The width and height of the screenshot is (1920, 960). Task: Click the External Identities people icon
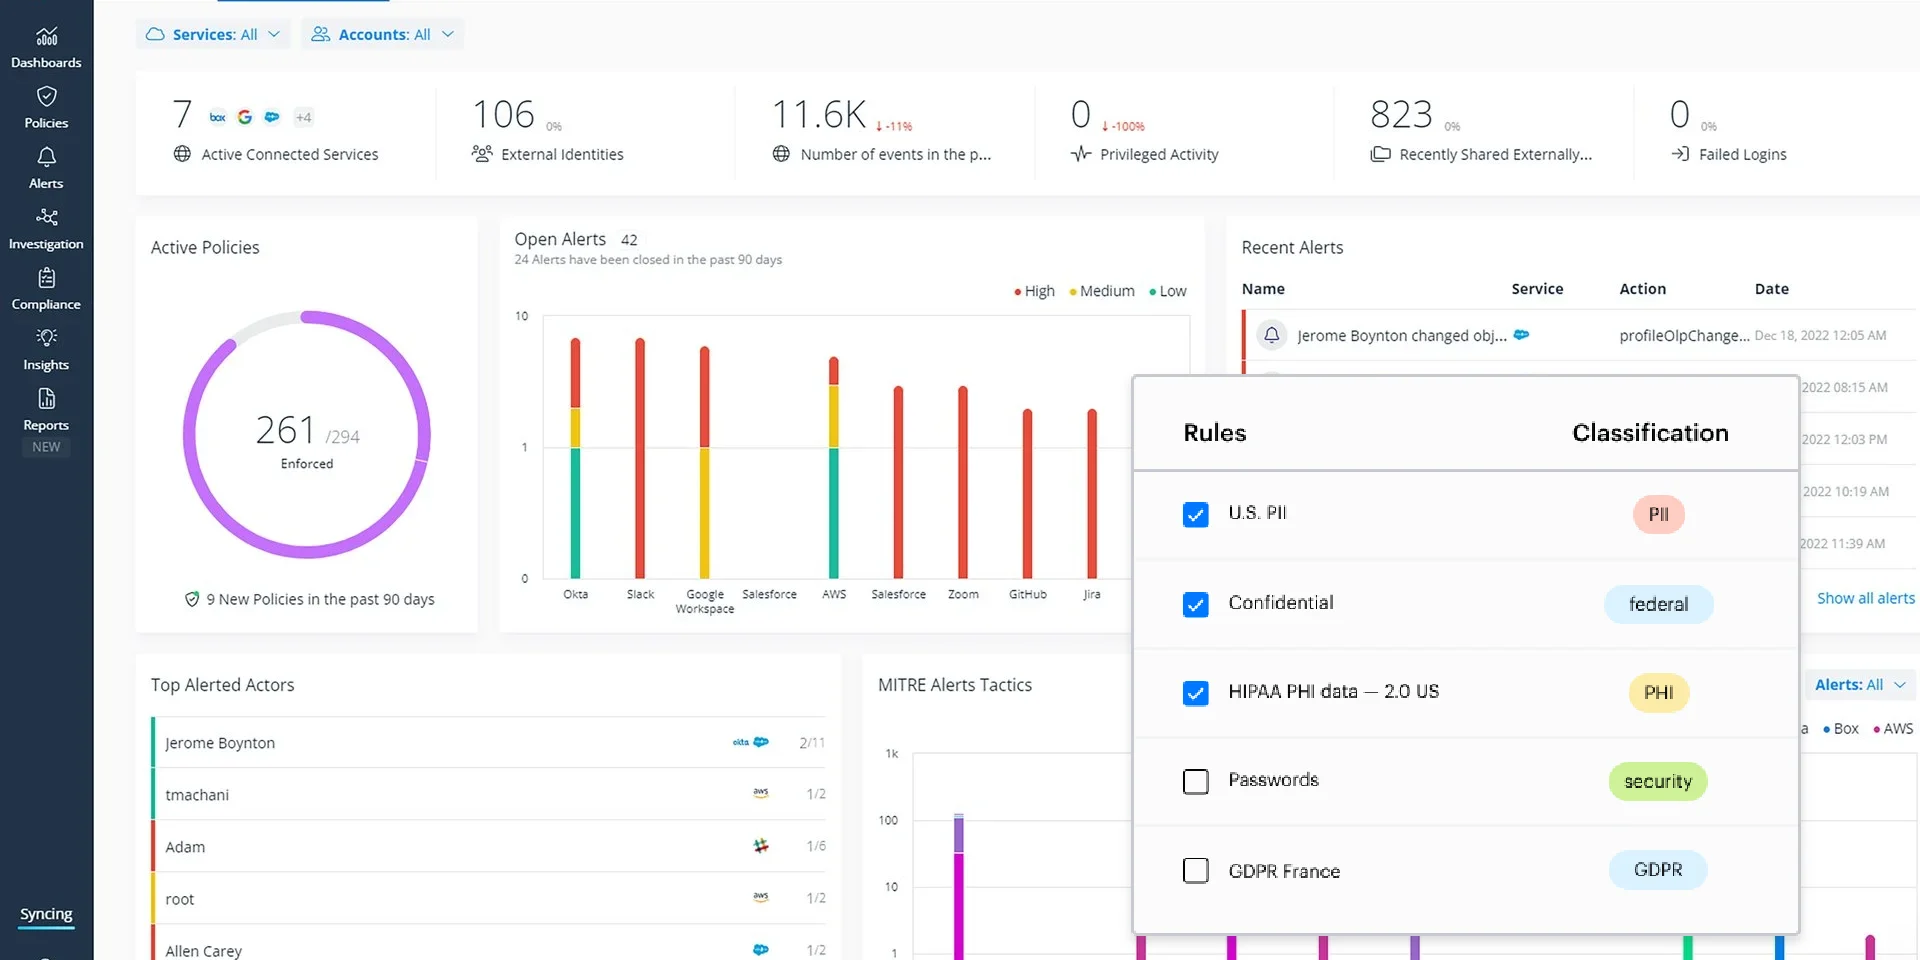pyautogui.click(x=482, y=154)
